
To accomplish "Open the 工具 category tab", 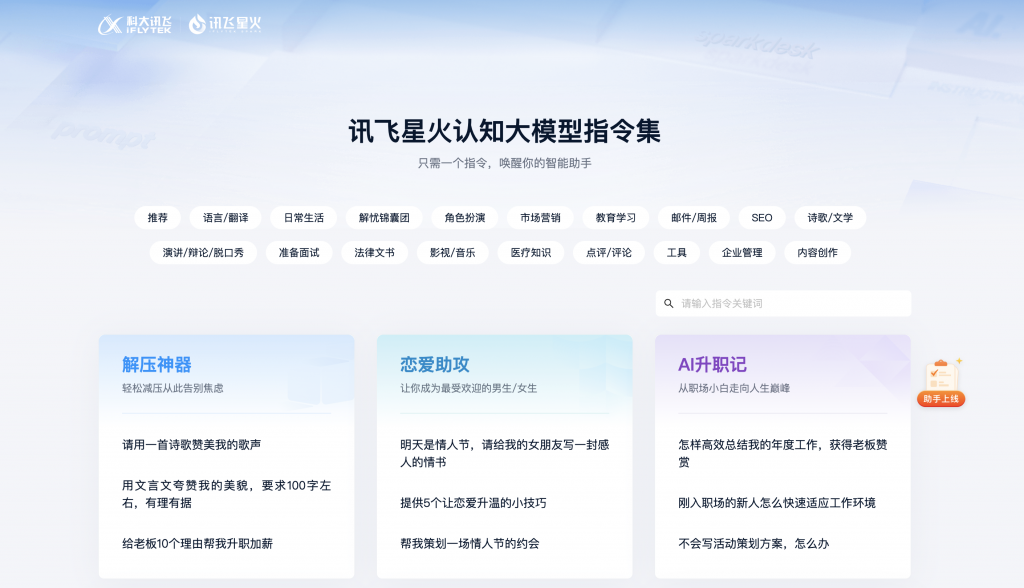I will tap(677, 252).
